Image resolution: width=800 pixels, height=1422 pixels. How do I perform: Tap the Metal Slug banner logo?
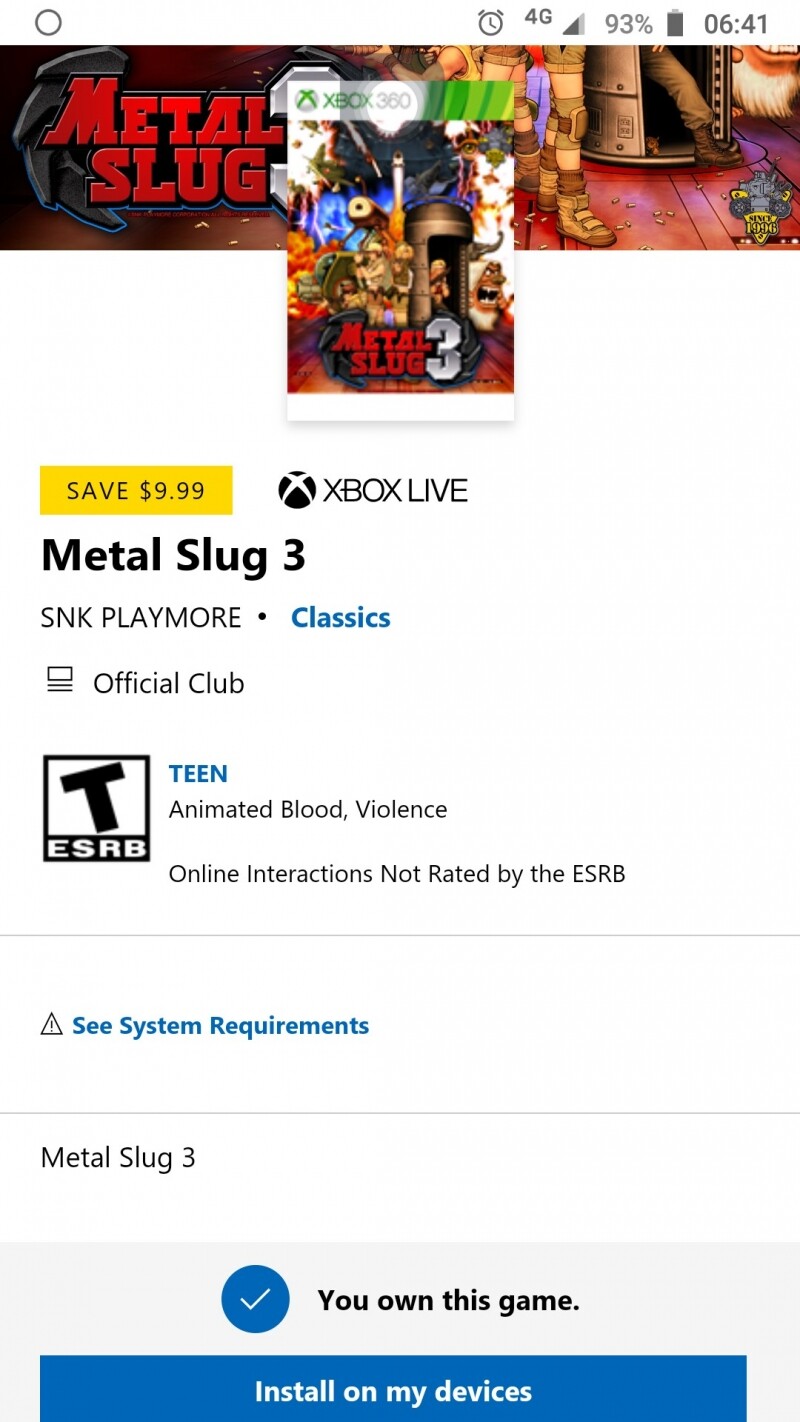(x=150, y=140)
